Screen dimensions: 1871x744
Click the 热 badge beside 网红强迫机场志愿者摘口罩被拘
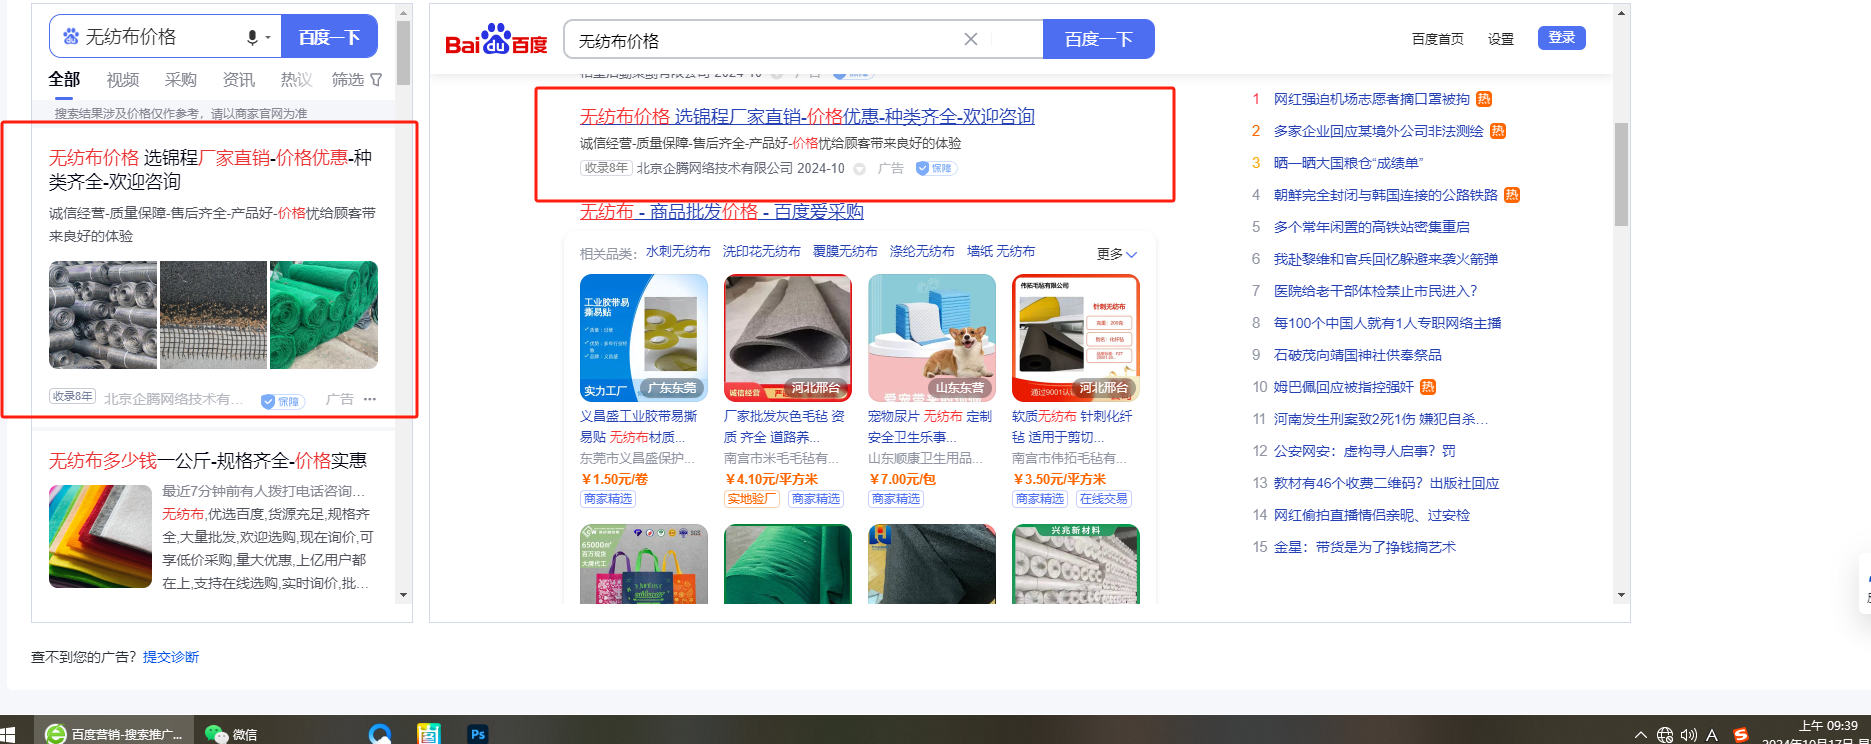point(1484,99)
